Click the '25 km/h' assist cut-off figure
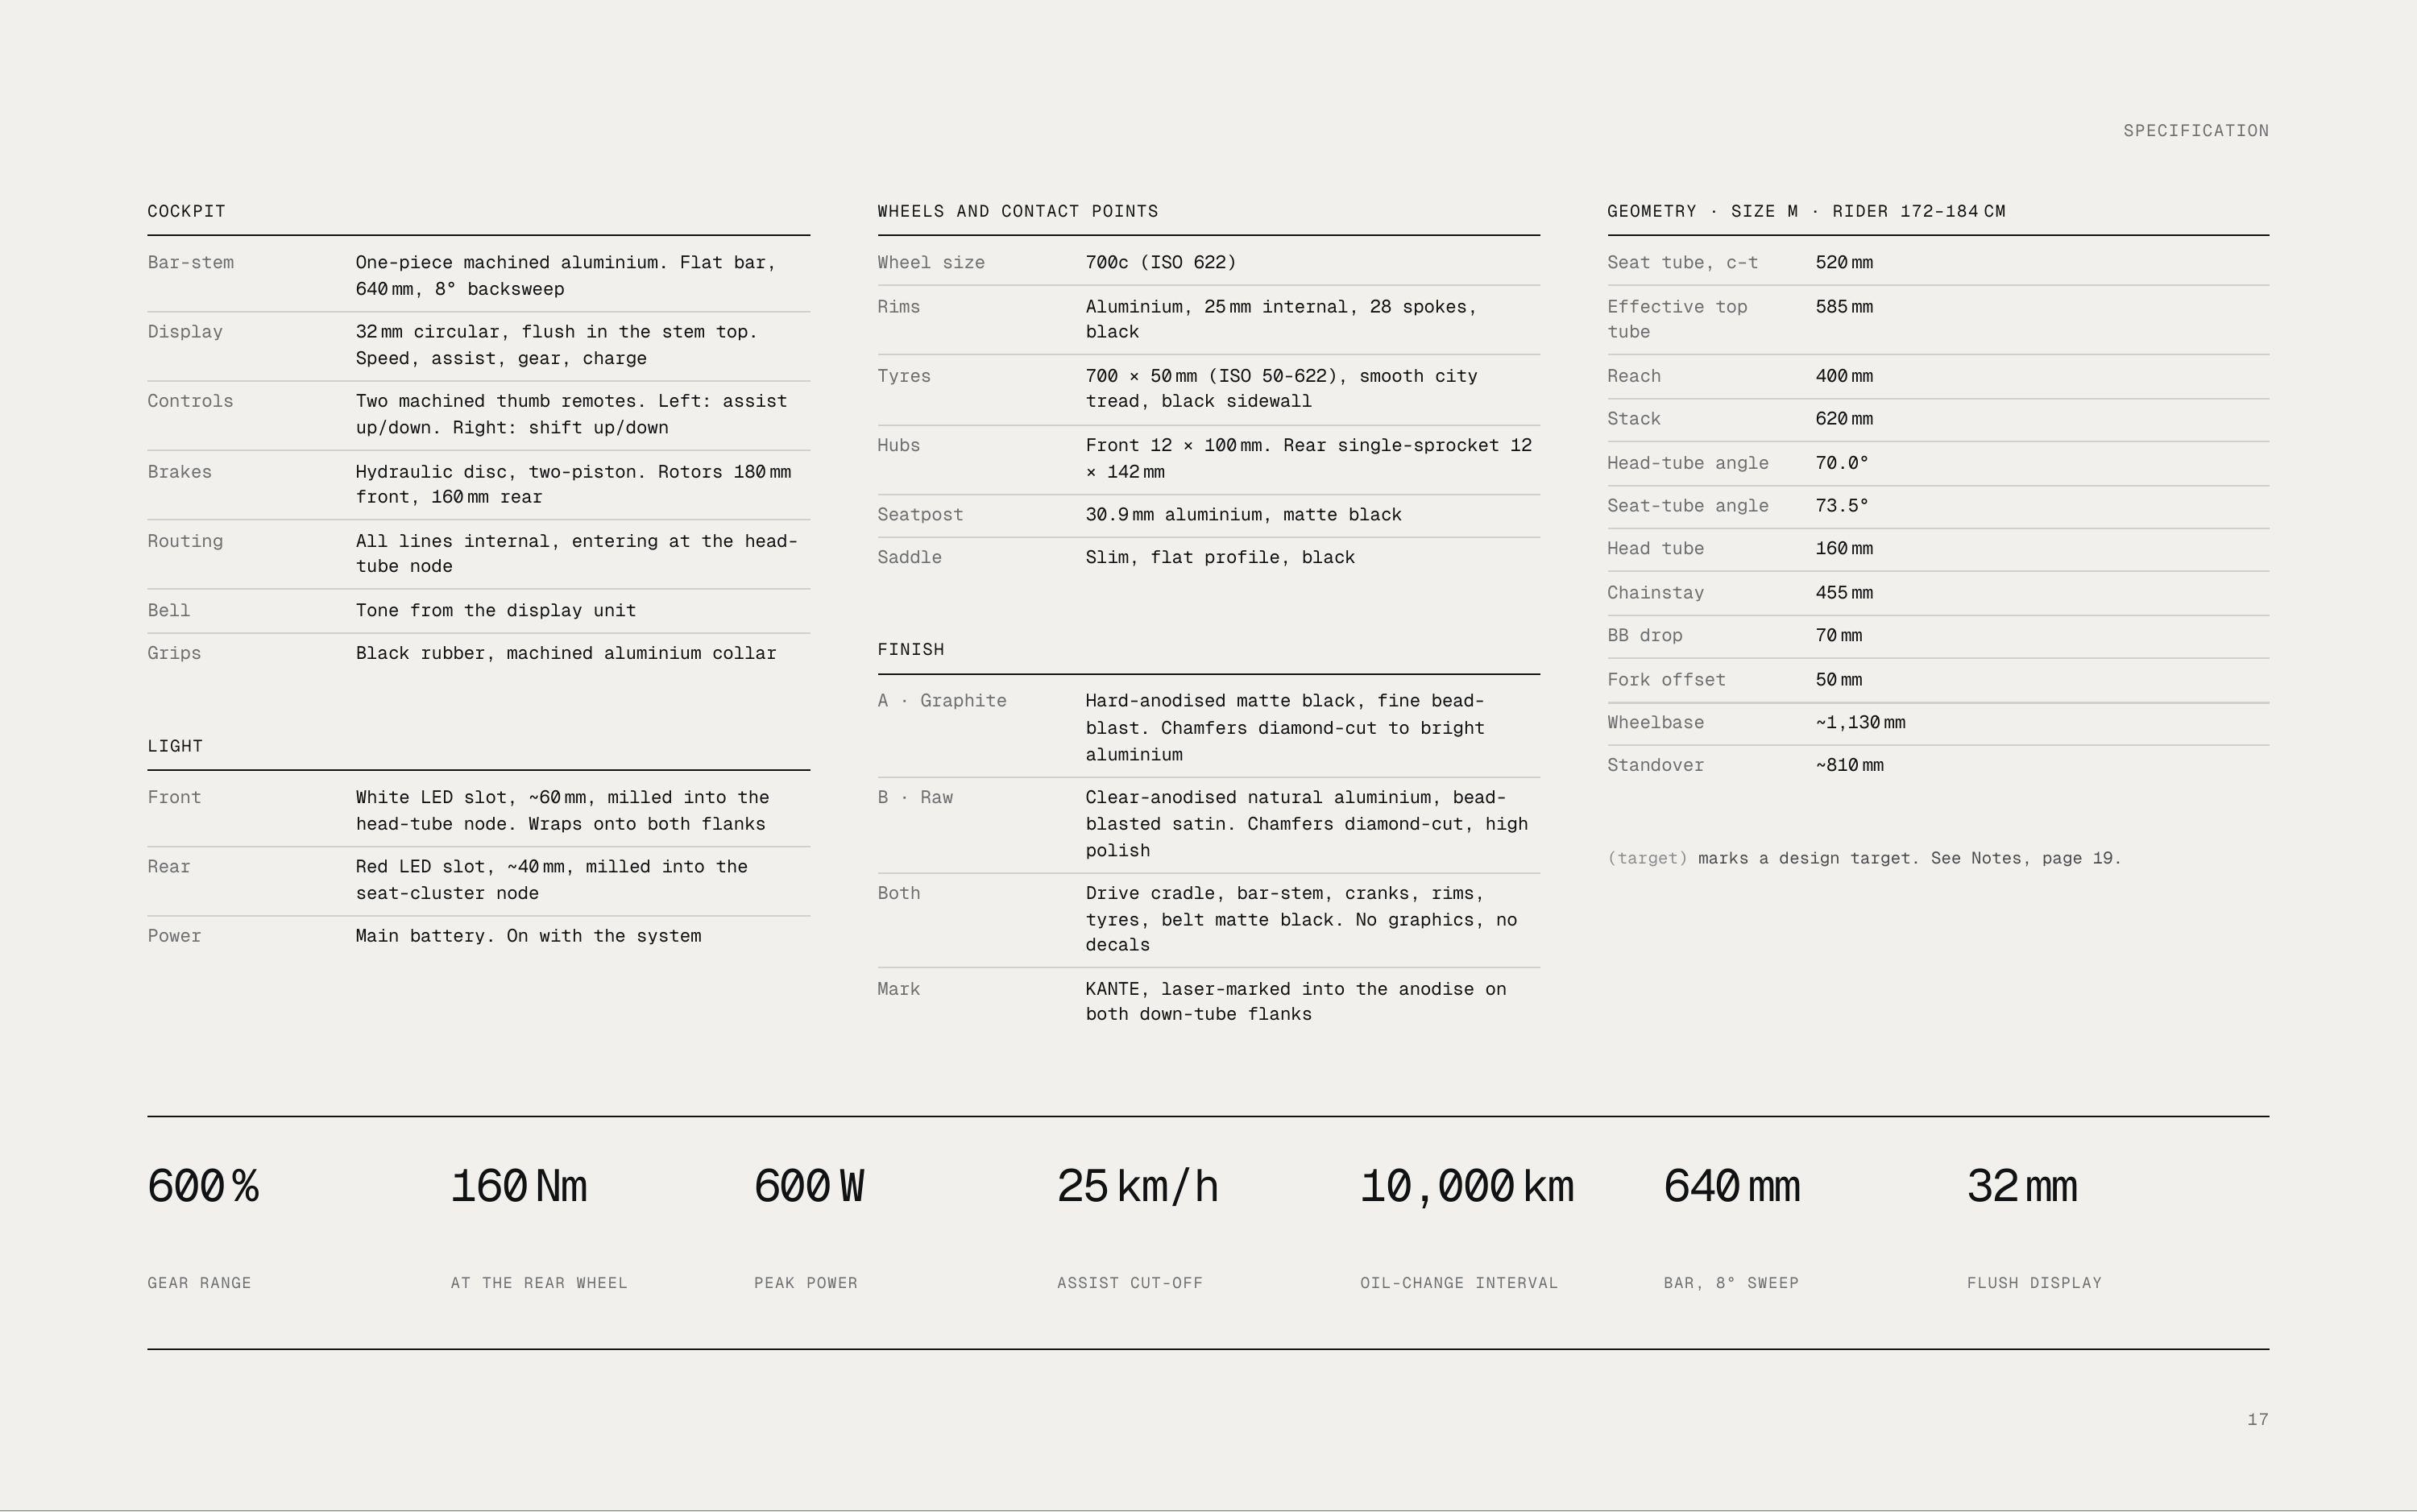2417x1512 pixels. (x=1138, y=1187)
